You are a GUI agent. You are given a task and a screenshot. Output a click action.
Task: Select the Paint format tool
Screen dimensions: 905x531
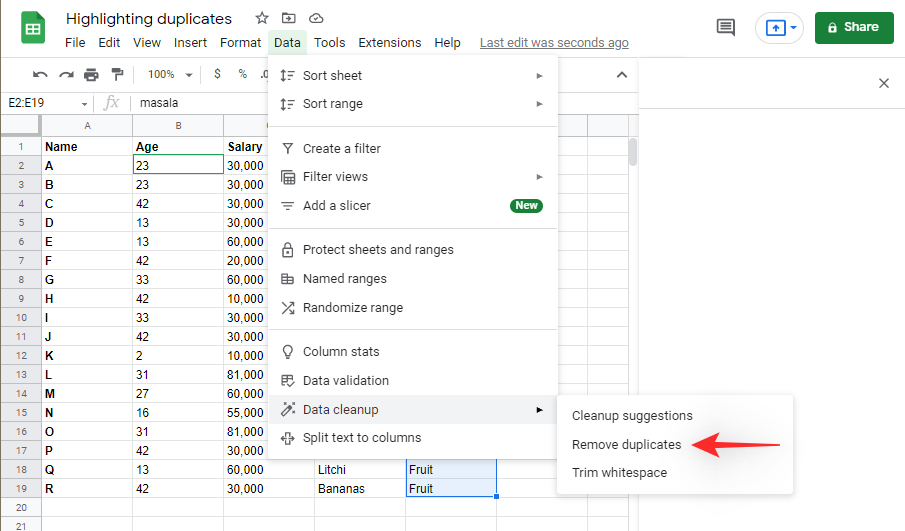117,74
